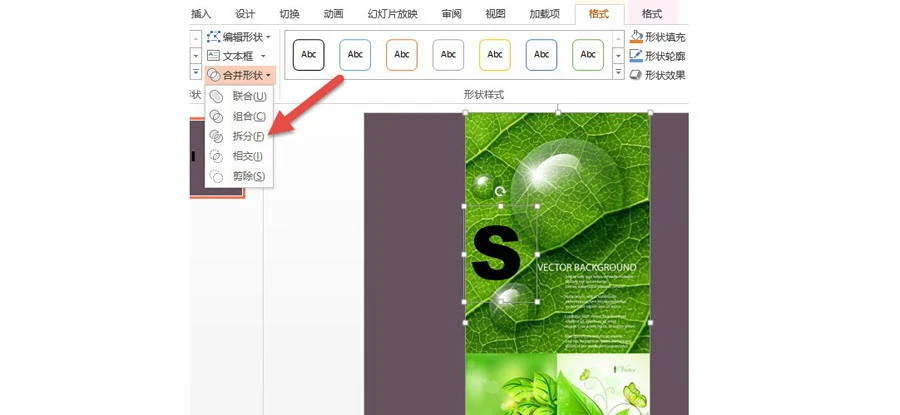Switch to the 设计 tab
This screenshot has width=900, height=415.
[x=245, y=14]
